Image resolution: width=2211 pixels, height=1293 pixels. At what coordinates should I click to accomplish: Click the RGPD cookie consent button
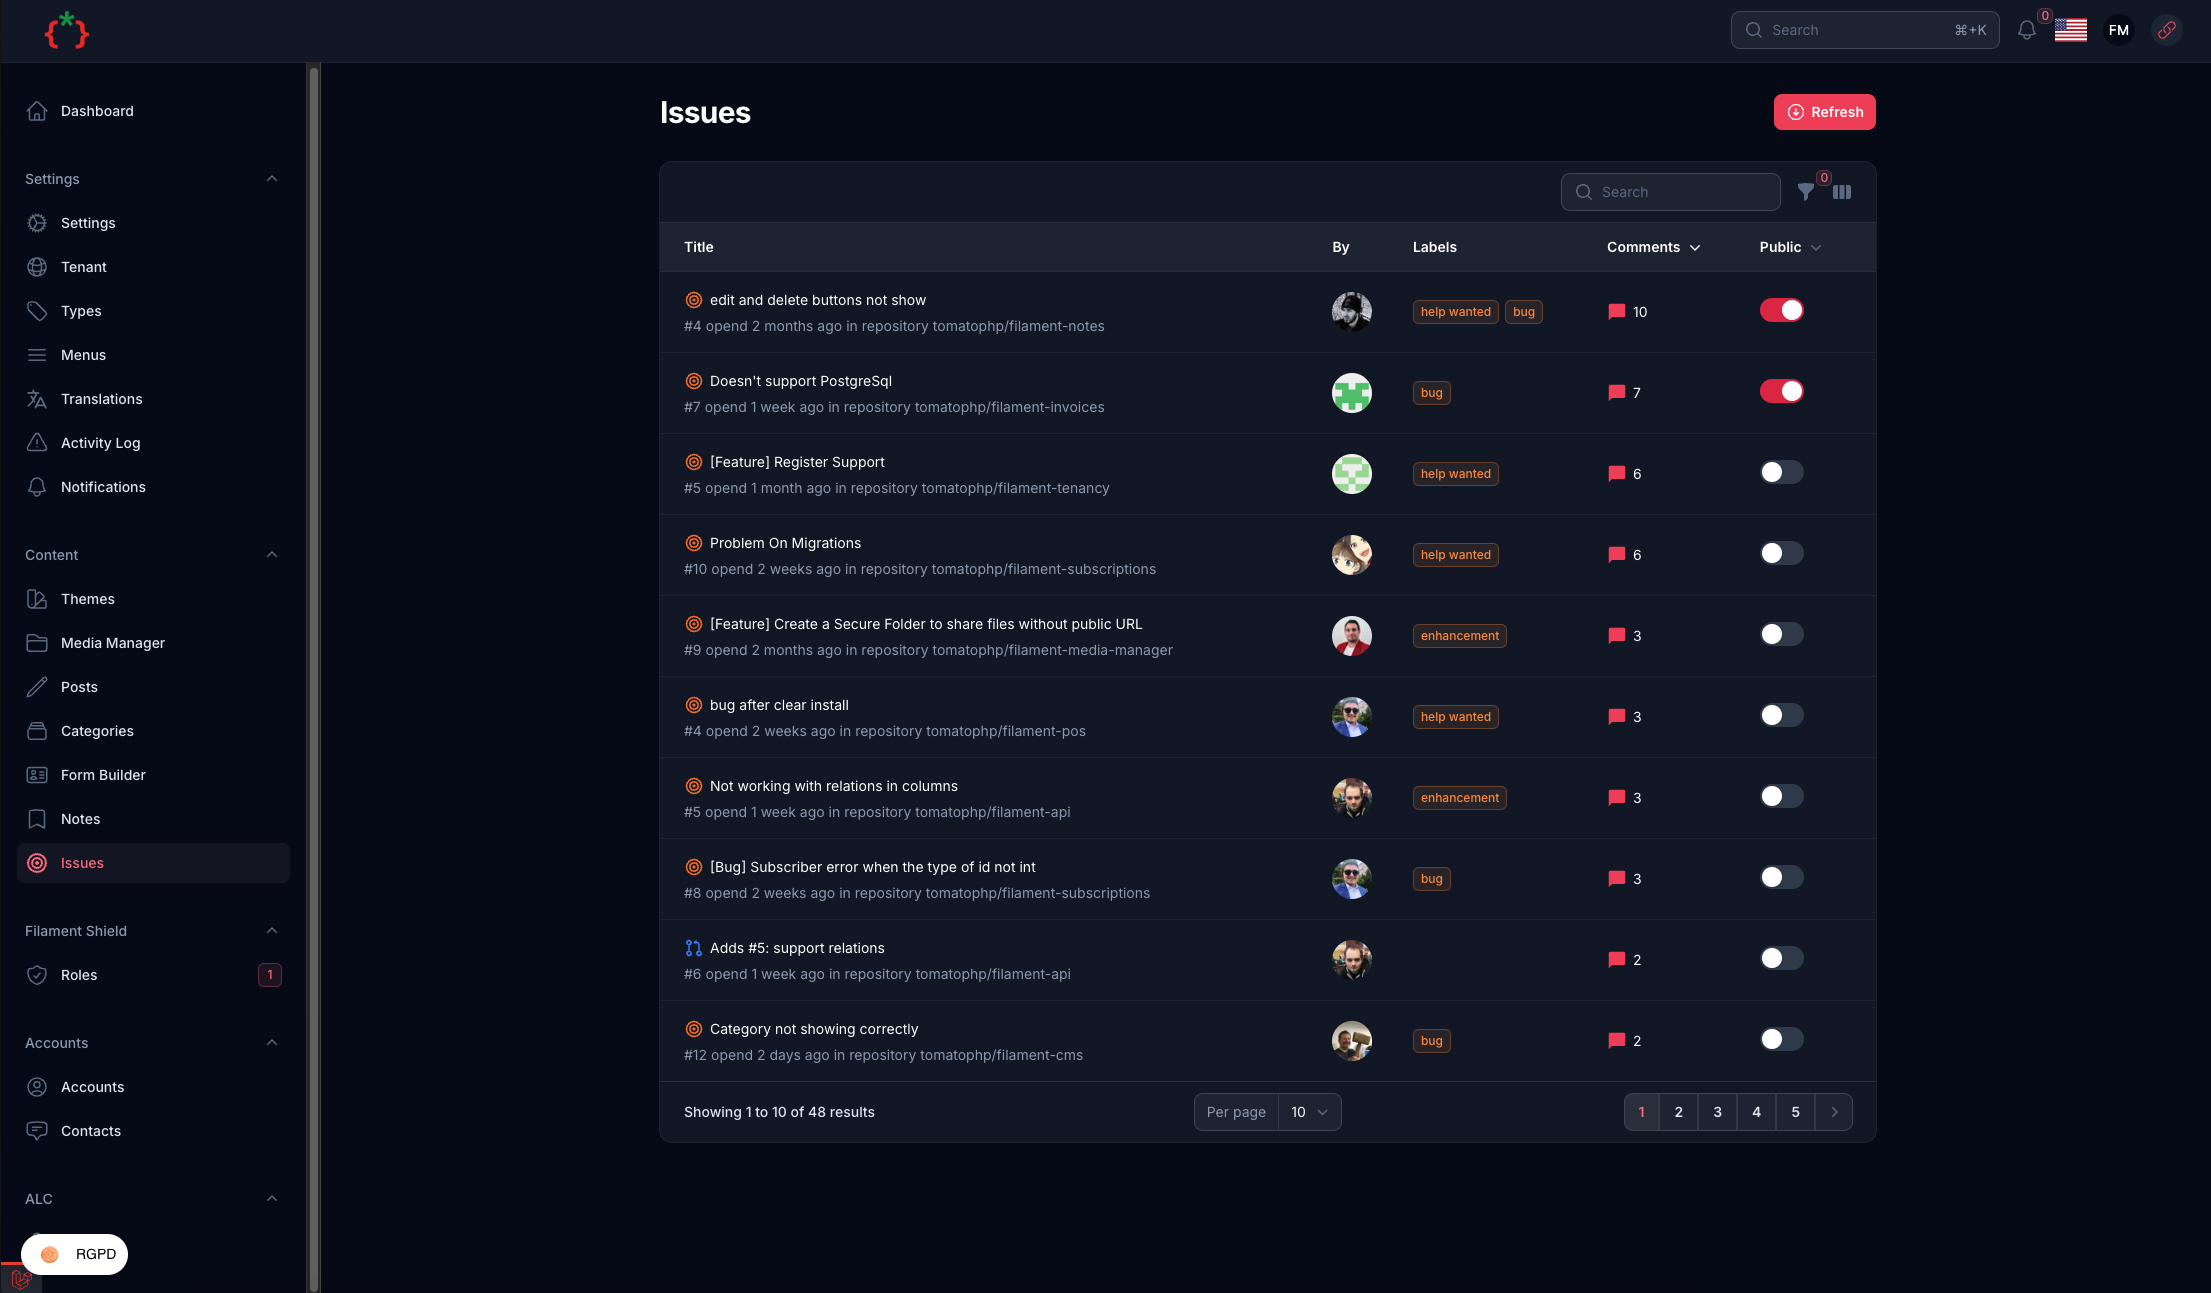tap(75, 1254)
